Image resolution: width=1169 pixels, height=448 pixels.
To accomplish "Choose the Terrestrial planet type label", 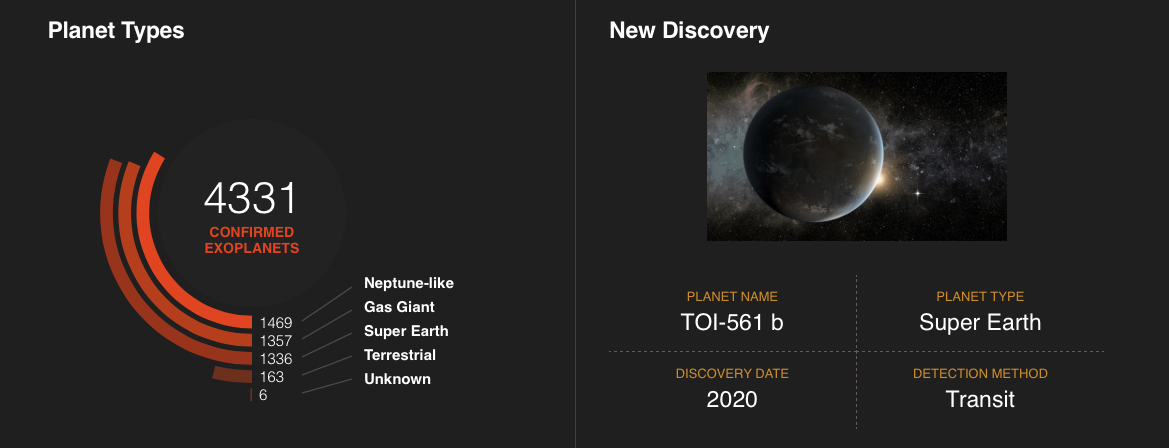I will coord(400,355).
